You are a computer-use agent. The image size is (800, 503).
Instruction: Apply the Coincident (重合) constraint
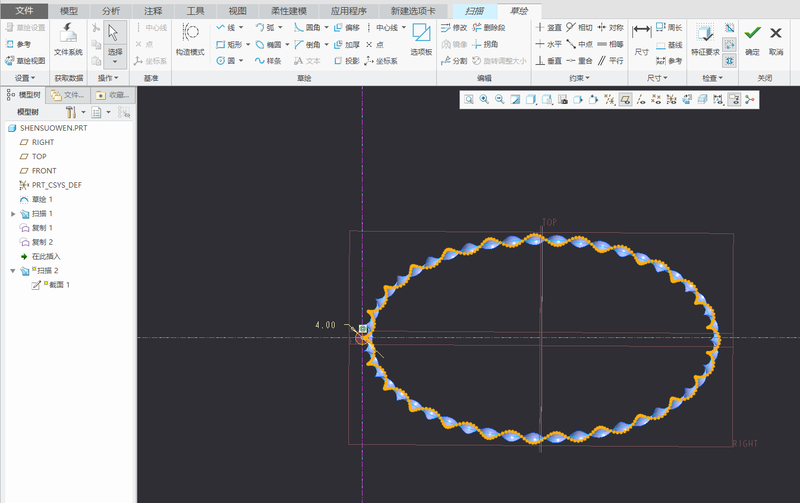point(579,61)
